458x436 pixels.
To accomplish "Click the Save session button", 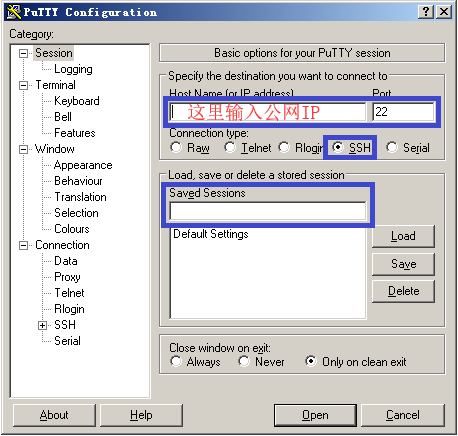I will [x=403, y=264].
